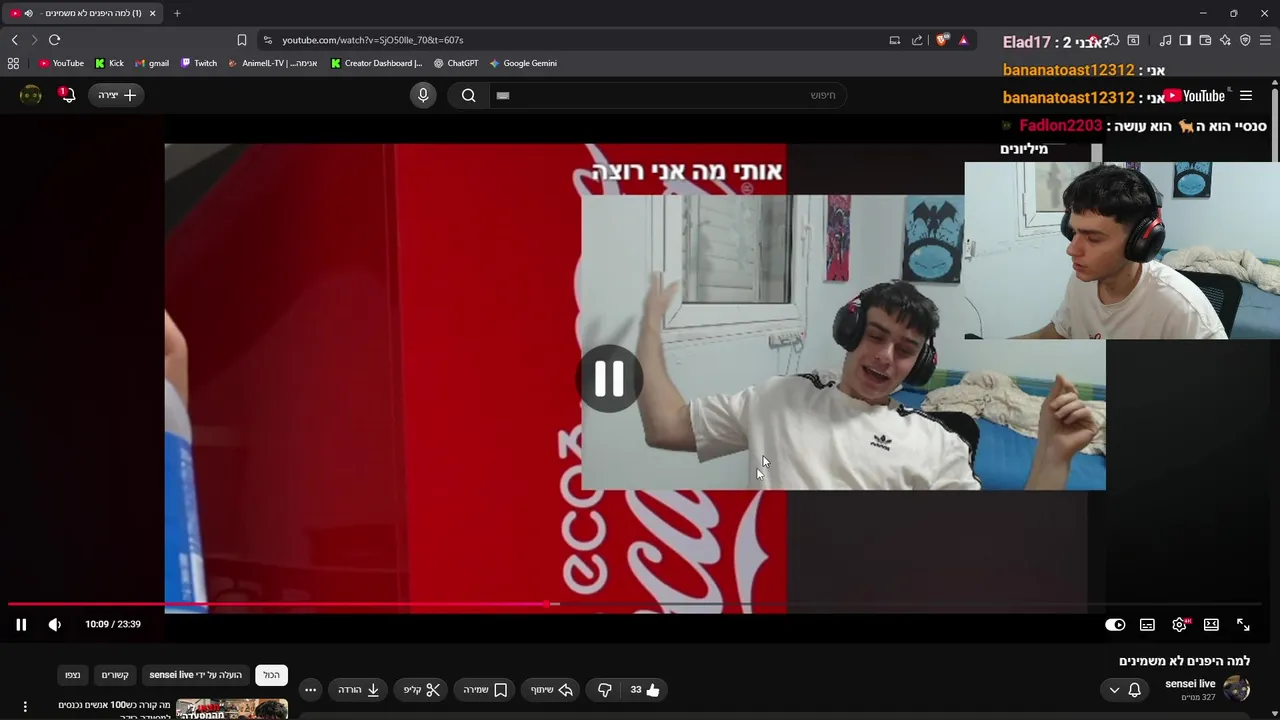This screenshot has width=1280, height=720.
Task: Open the more actions three-dots menu
Action: tap(310, 690)
